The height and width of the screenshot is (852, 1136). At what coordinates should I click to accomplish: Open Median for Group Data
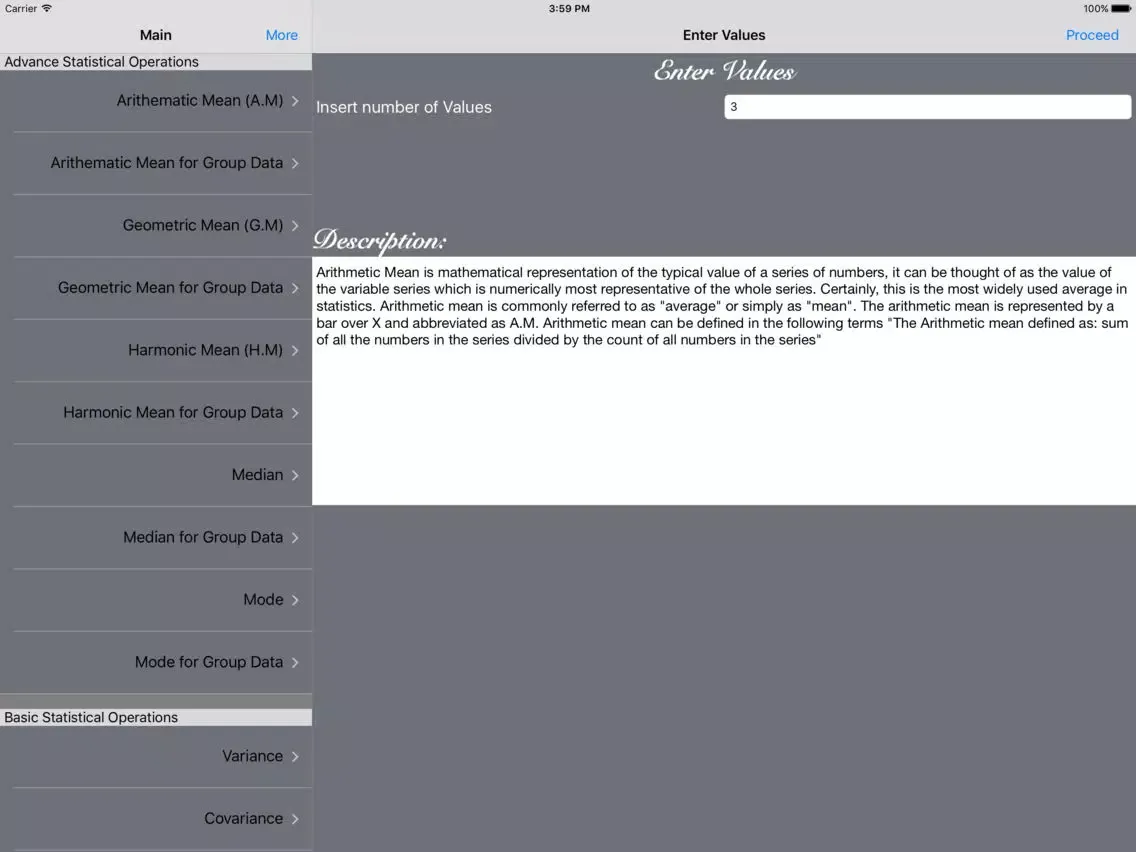point(156,537)
